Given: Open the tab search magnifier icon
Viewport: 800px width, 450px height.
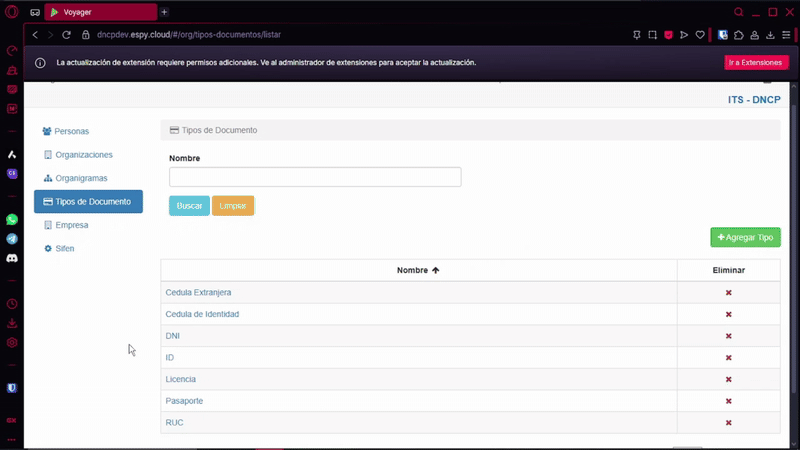Looking at the screenshot, I should point(739,12).
